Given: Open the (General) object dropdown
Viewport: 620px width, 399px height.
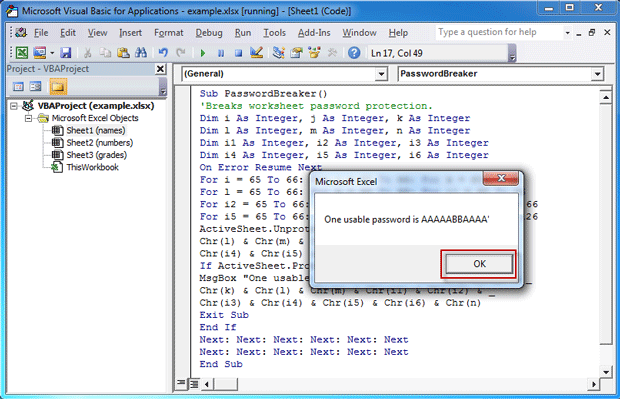Looking at the screenshot, I should [x=381, y=74].
